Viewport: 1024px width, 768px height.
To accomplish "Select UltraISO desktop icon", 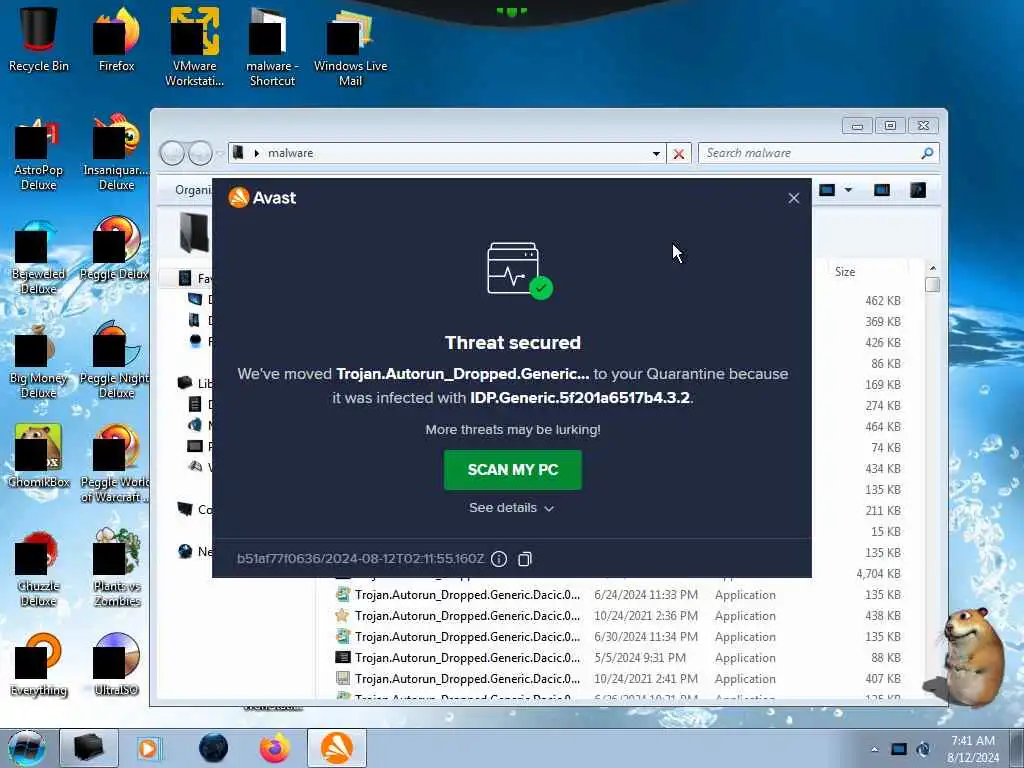I will [x=116, y=665].
